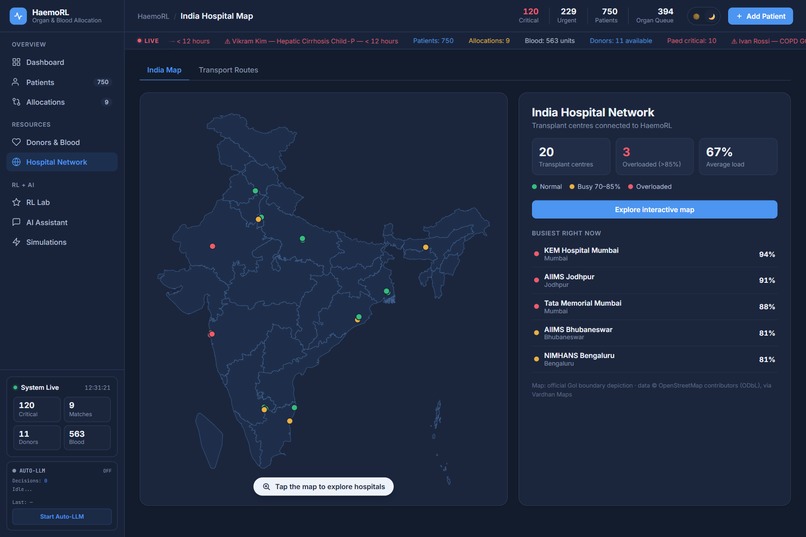The width and height of the screenshot is (806, 537).
Task: Switch to the India Map tab
Action: [164, 70]
